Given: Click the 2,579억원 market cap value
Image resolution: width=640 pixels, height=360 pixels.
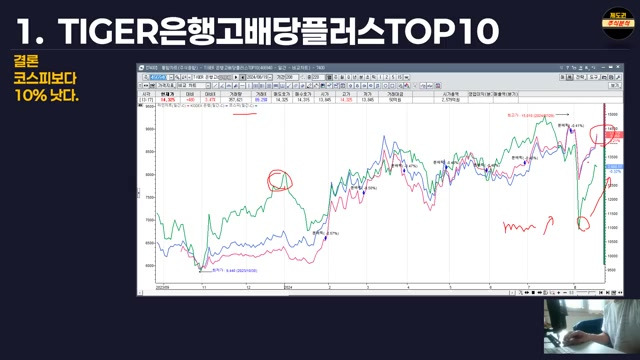Looking at the screenshot, I should (x=450, y=100).
